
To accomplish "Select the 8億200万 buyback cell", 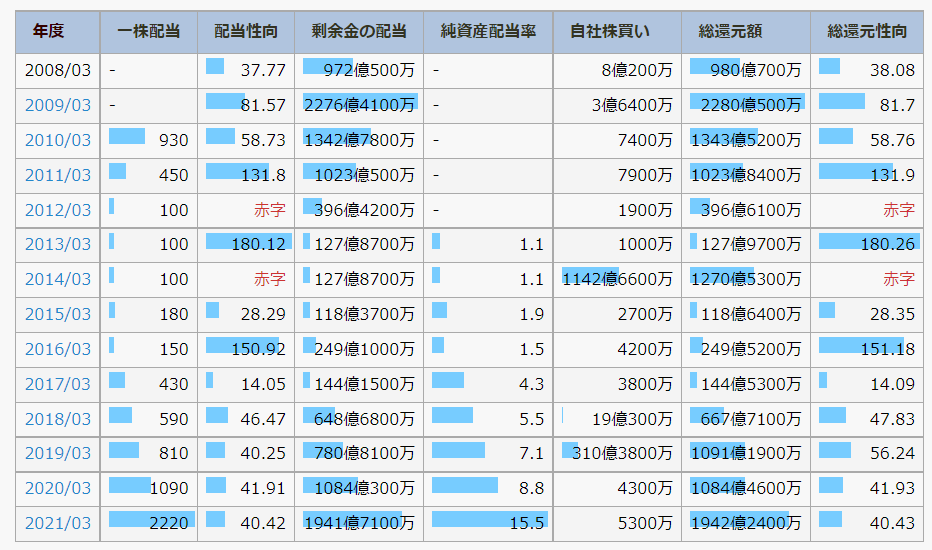I will point(617,71).
